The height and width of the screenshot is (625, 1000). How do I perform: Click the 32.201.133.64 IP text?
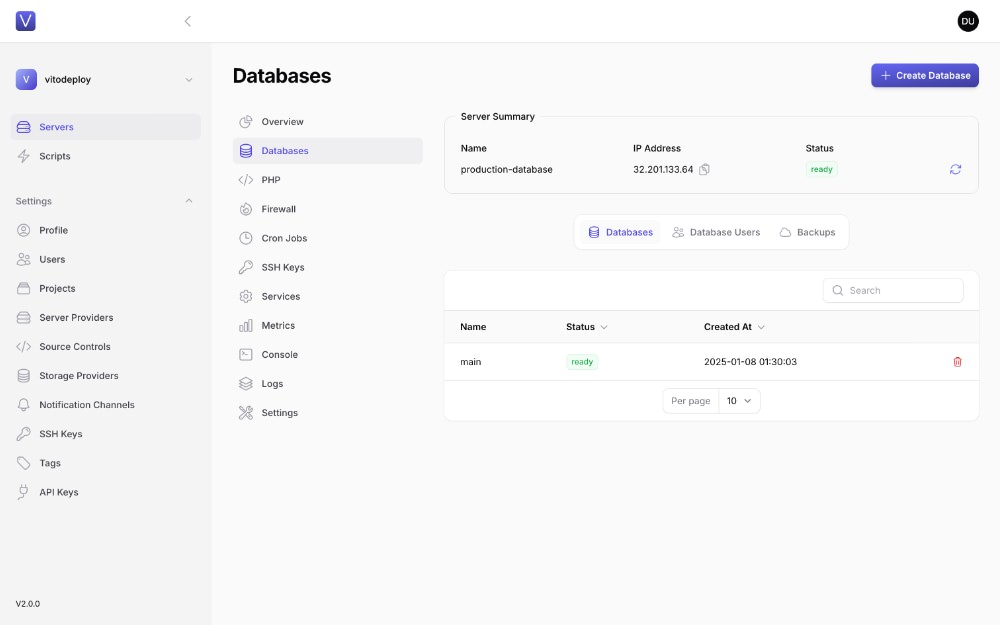[x=663, y=170]
